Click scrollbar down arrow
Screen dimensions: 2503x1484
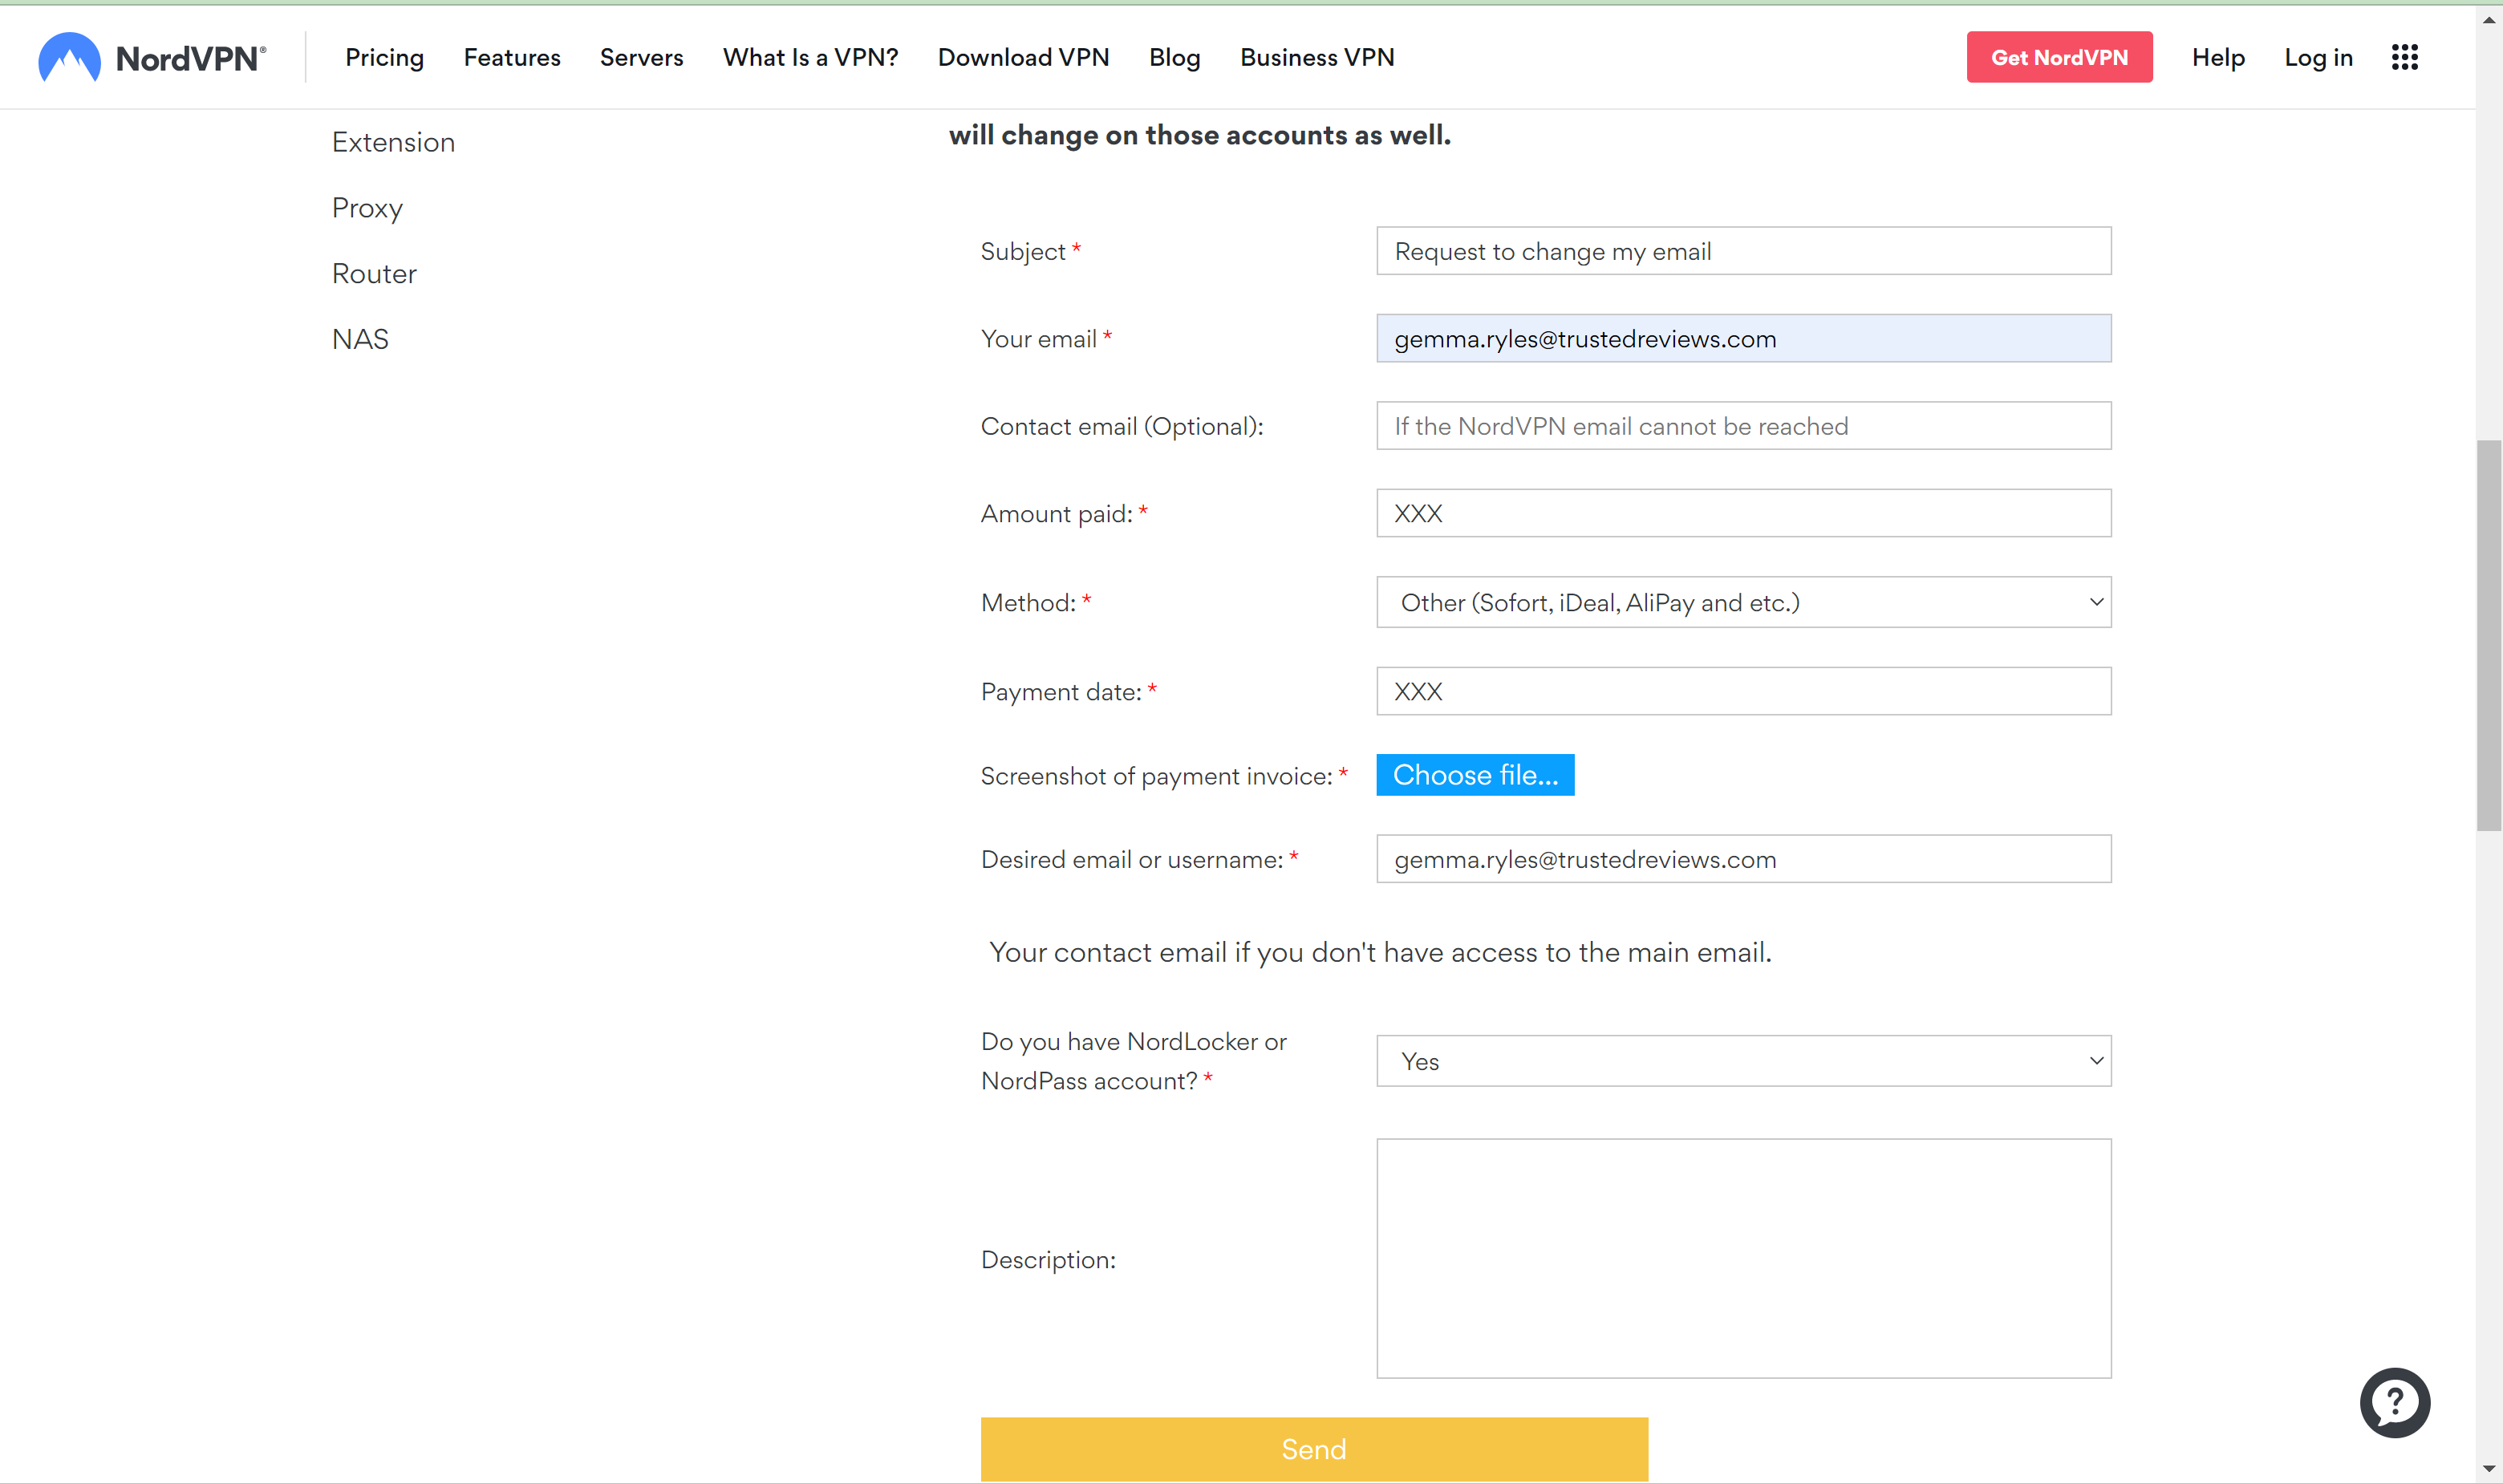2489,1469
